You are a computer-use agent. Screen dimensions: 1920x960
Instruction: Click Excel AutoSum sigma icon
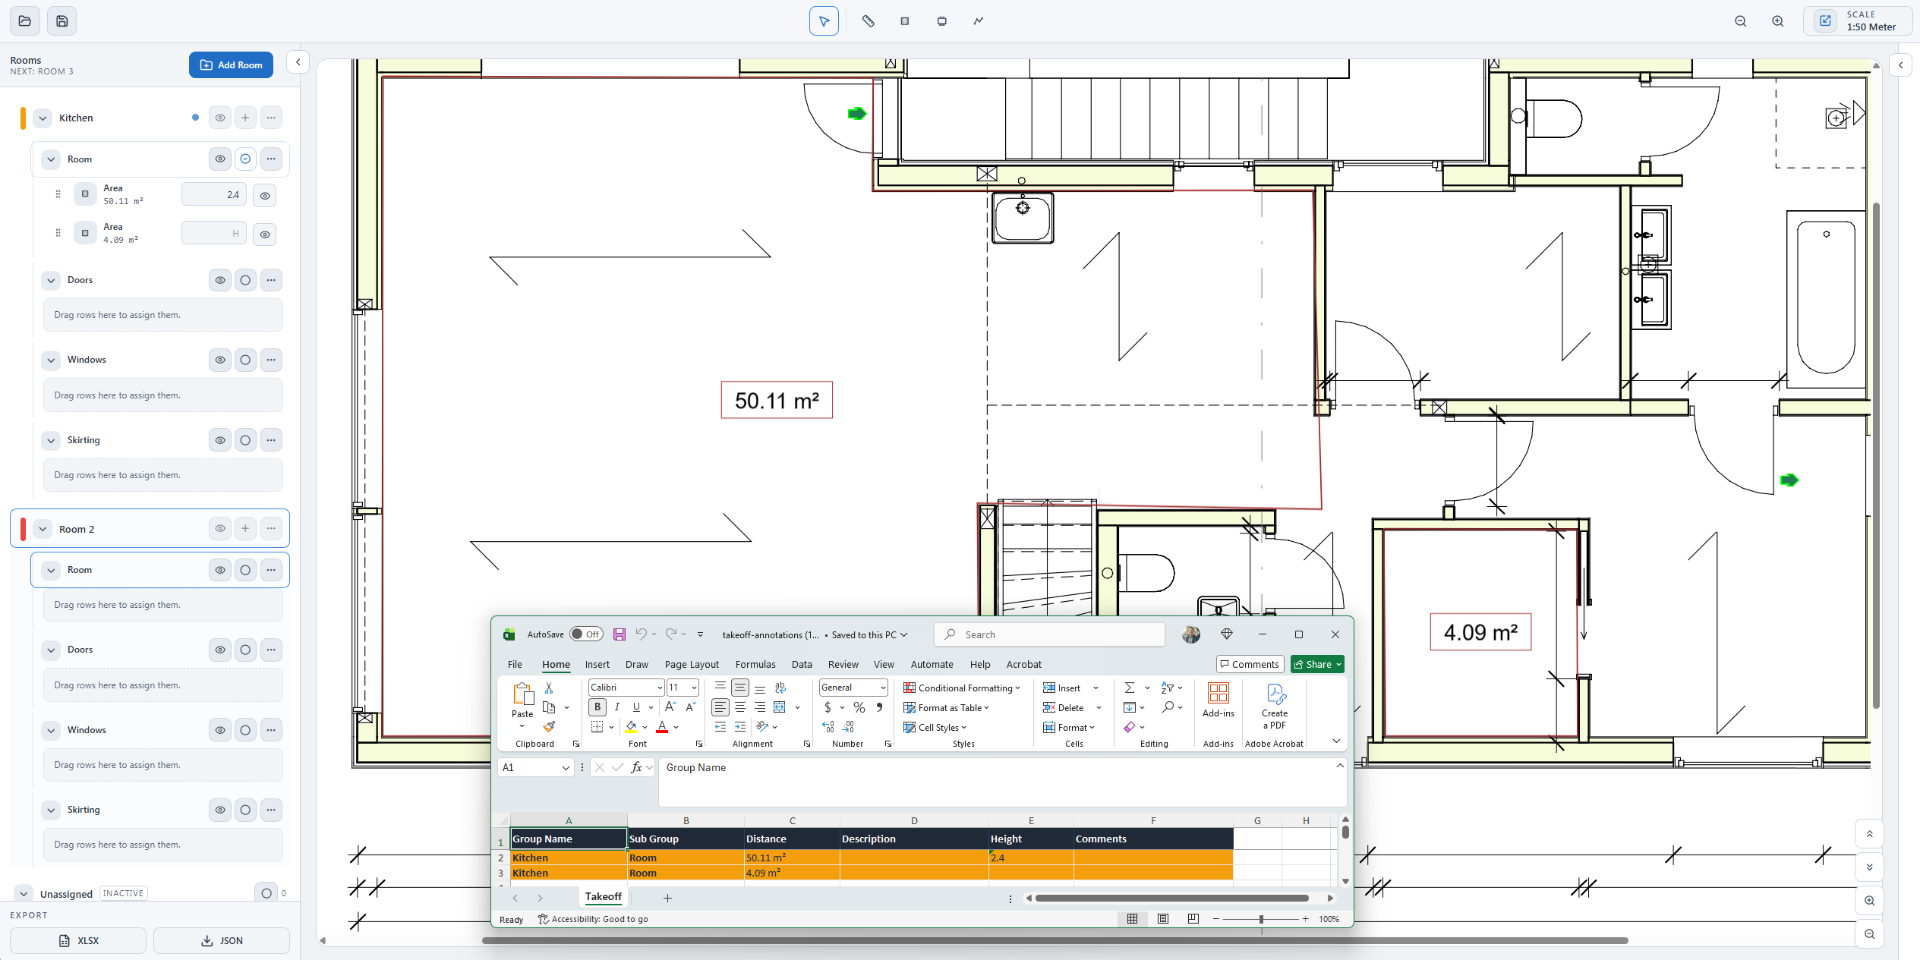(1130, 688)
